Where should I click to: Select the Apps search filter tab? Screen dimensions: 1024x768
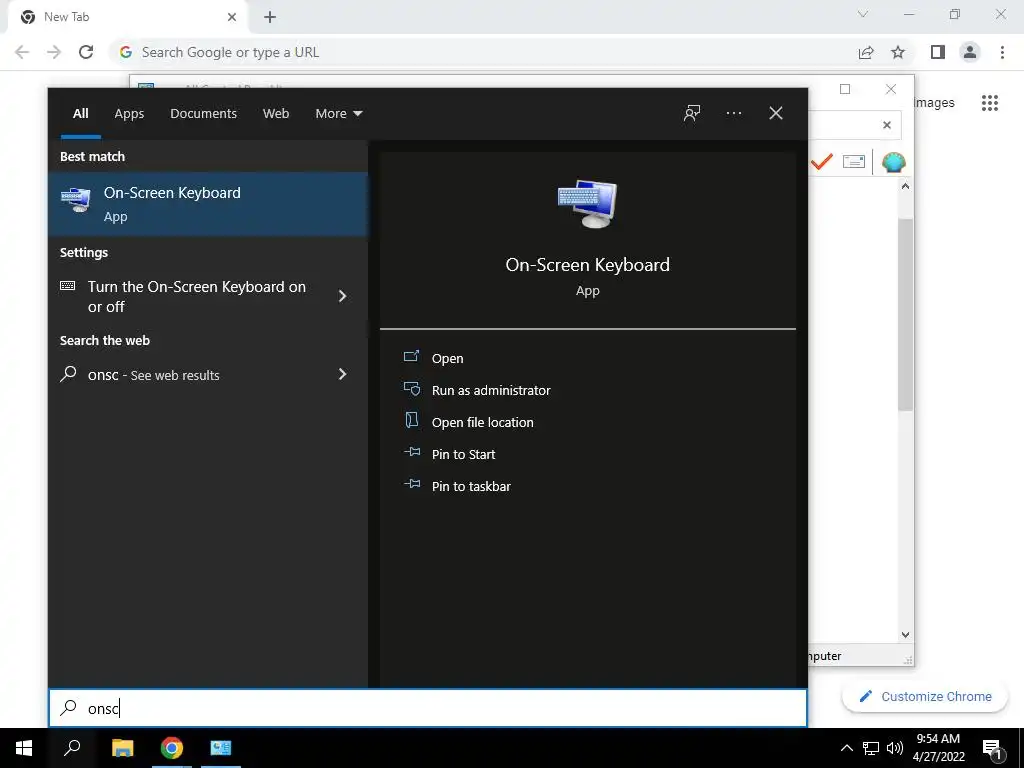(x=129, y=114)
